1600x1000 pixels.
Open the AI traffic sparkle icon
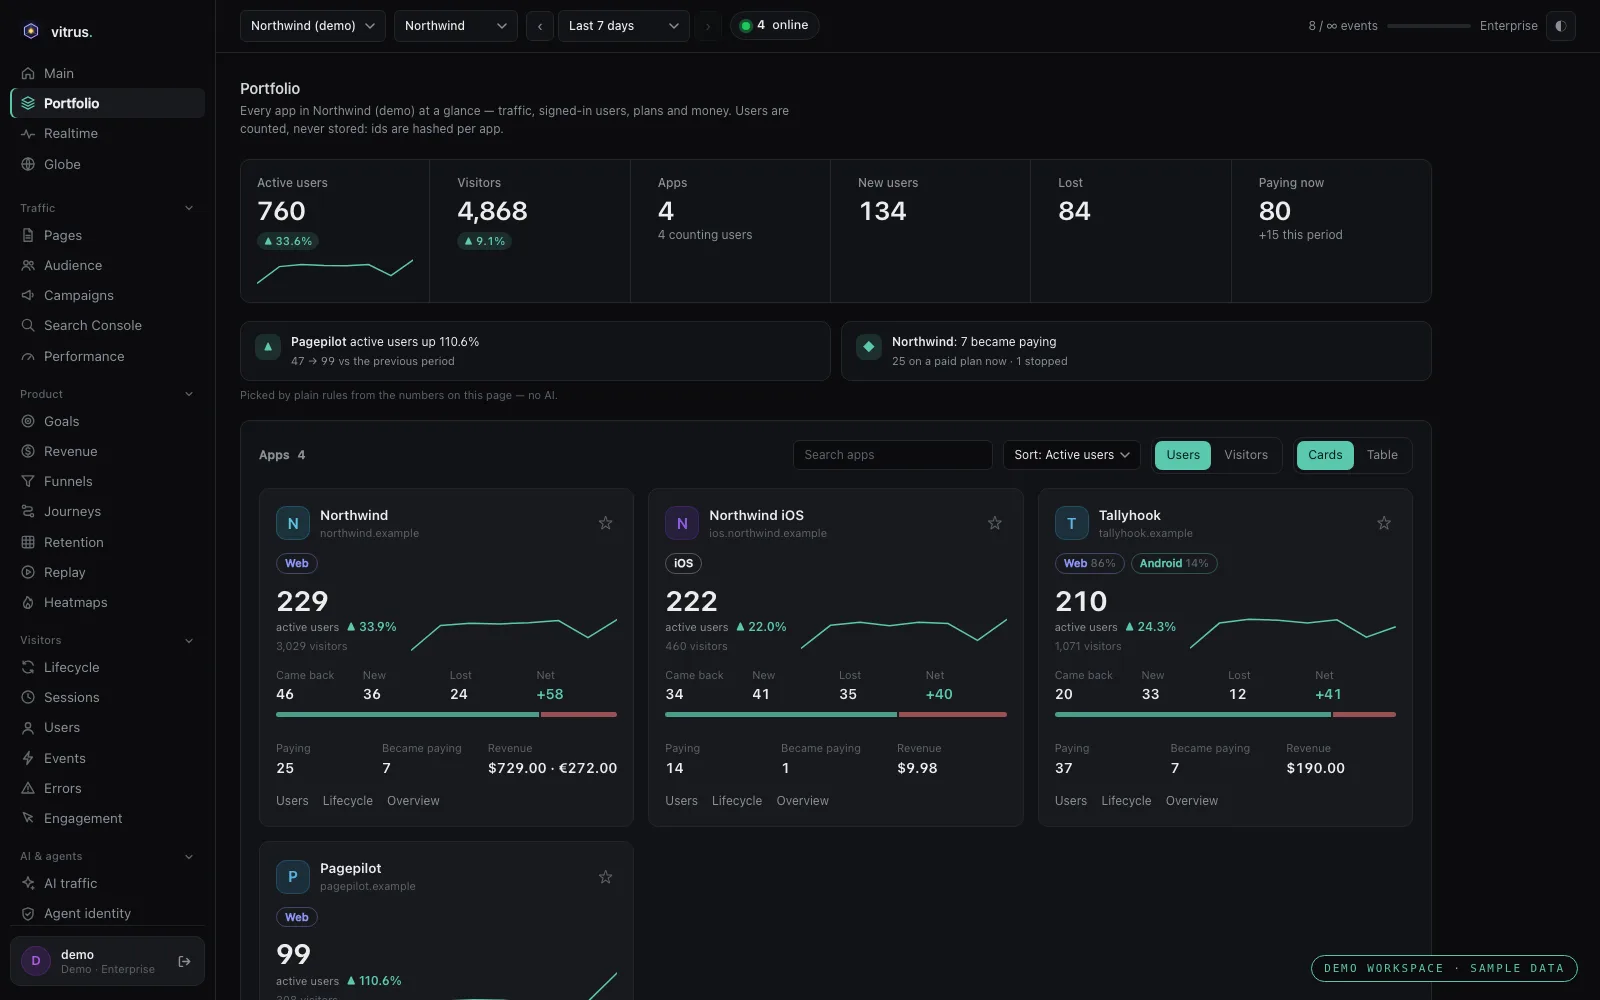click(x=28, y=883)
